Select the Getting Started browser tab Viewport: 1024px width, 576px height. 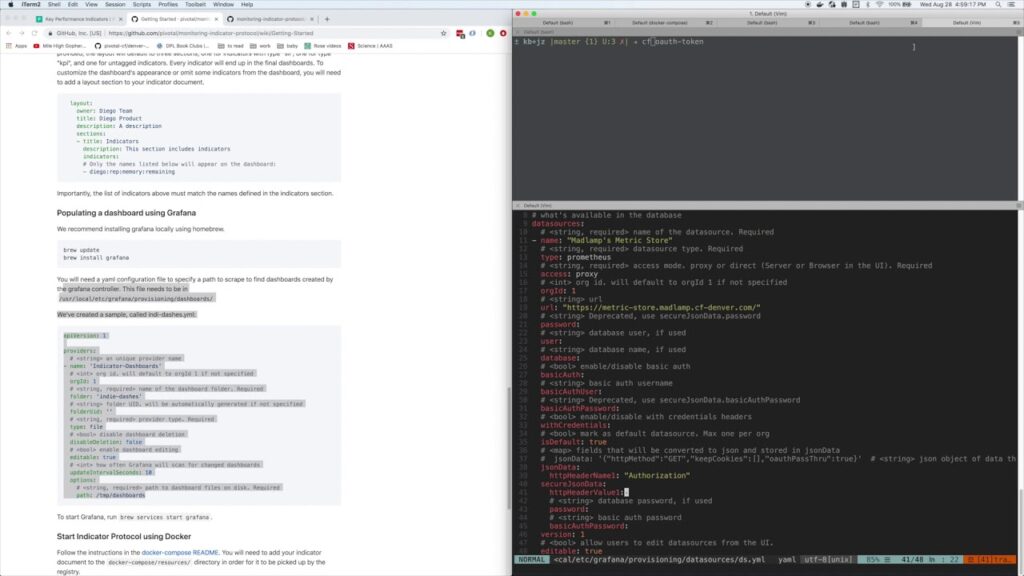(x=173, y=19)
